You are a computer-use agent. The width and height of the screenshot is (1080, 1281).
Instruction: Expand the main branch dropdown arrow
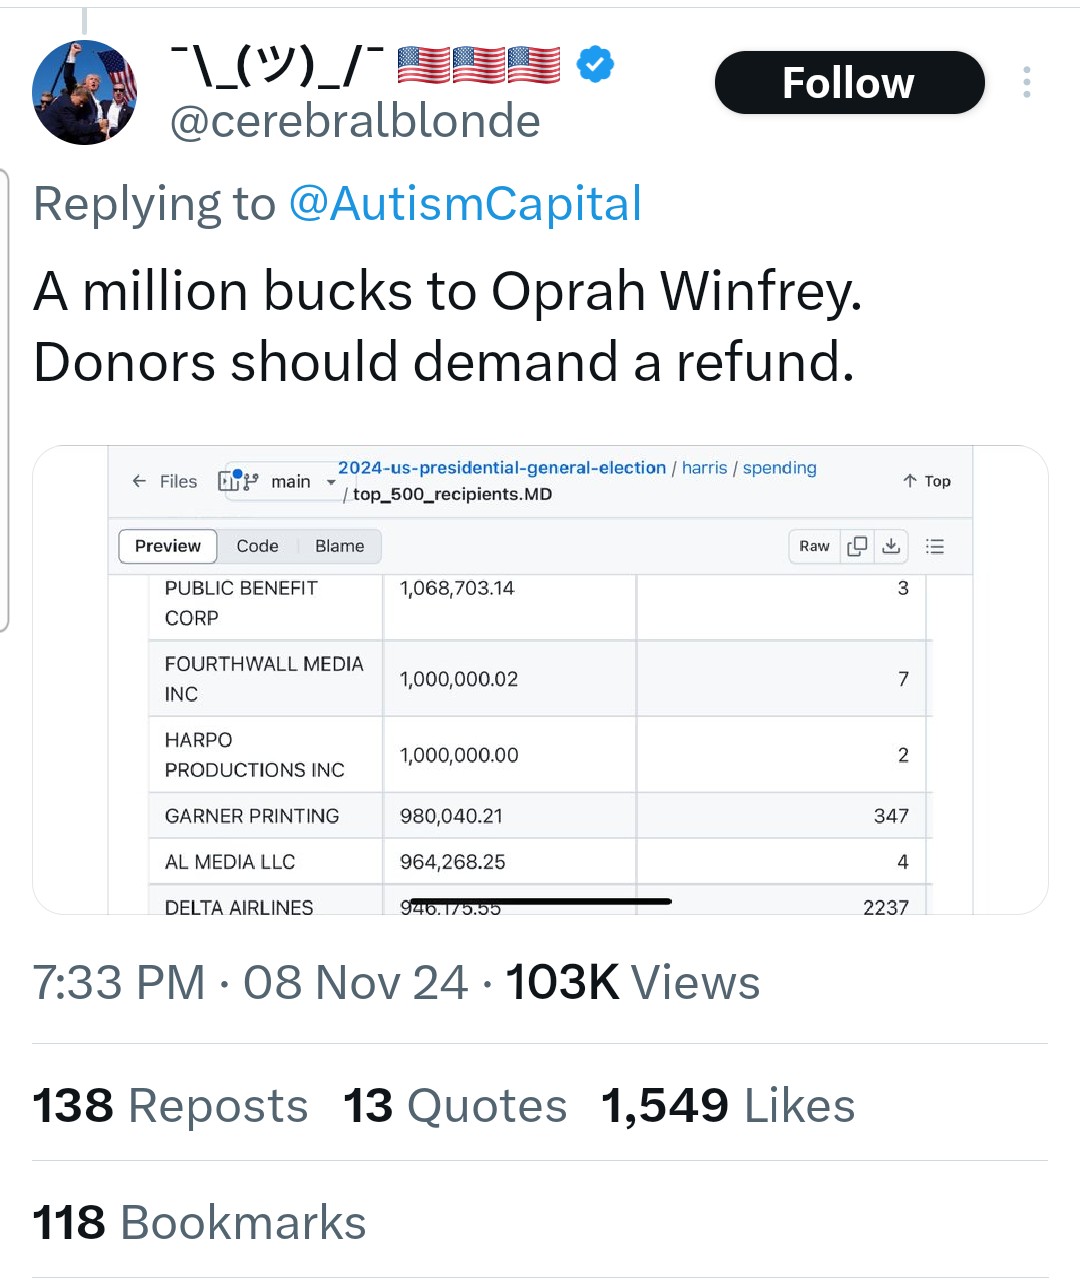(x=331, y=482)
